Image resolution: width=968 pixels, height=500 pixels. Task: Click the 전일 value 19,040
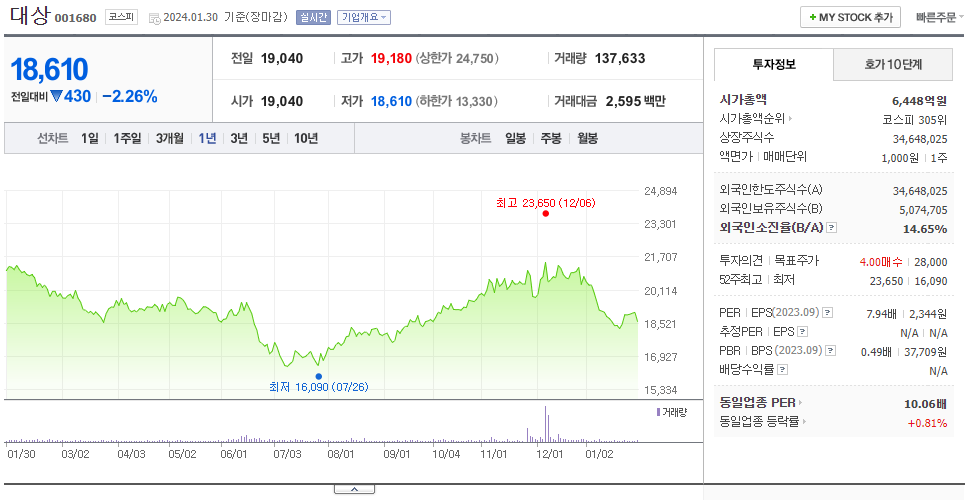[x=282, y=59]
